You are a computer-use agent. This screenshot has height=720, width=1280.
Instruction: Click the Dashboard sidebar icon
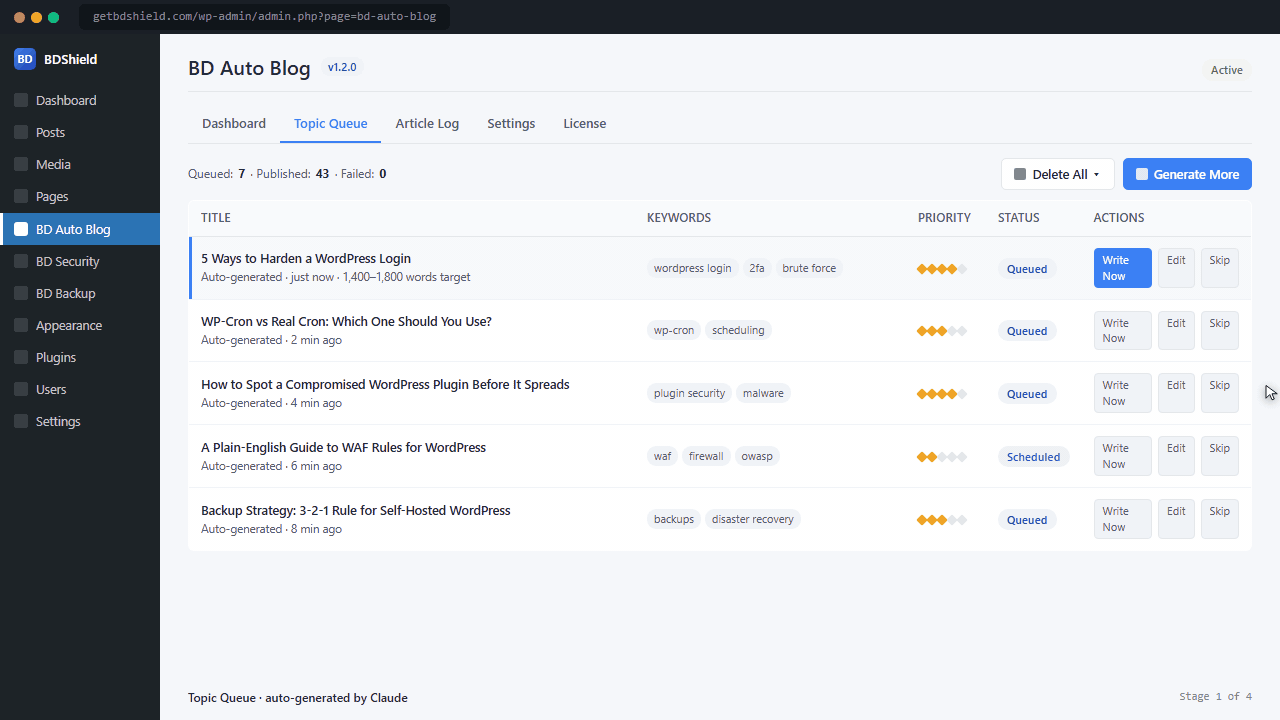pyautogui.click(x=21, y=101)
